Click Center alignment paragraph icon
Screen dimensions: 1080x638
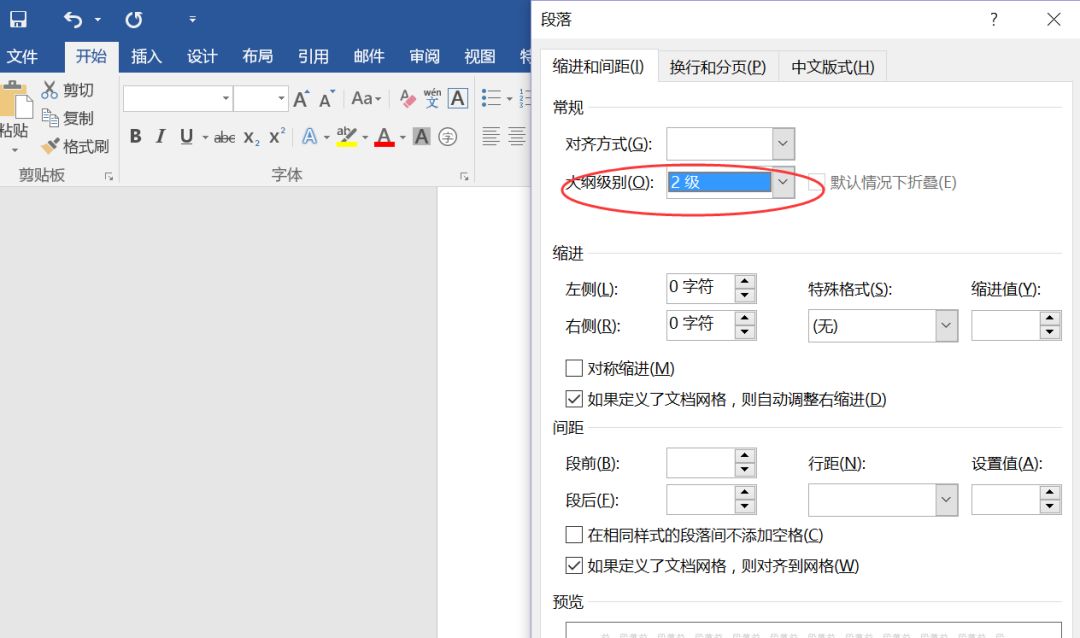517,136
